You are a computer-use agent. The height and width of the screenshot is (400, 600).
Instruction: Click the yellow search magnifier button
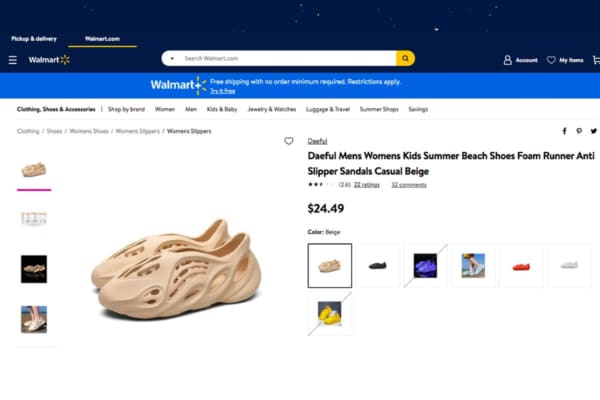coord(405,58)
